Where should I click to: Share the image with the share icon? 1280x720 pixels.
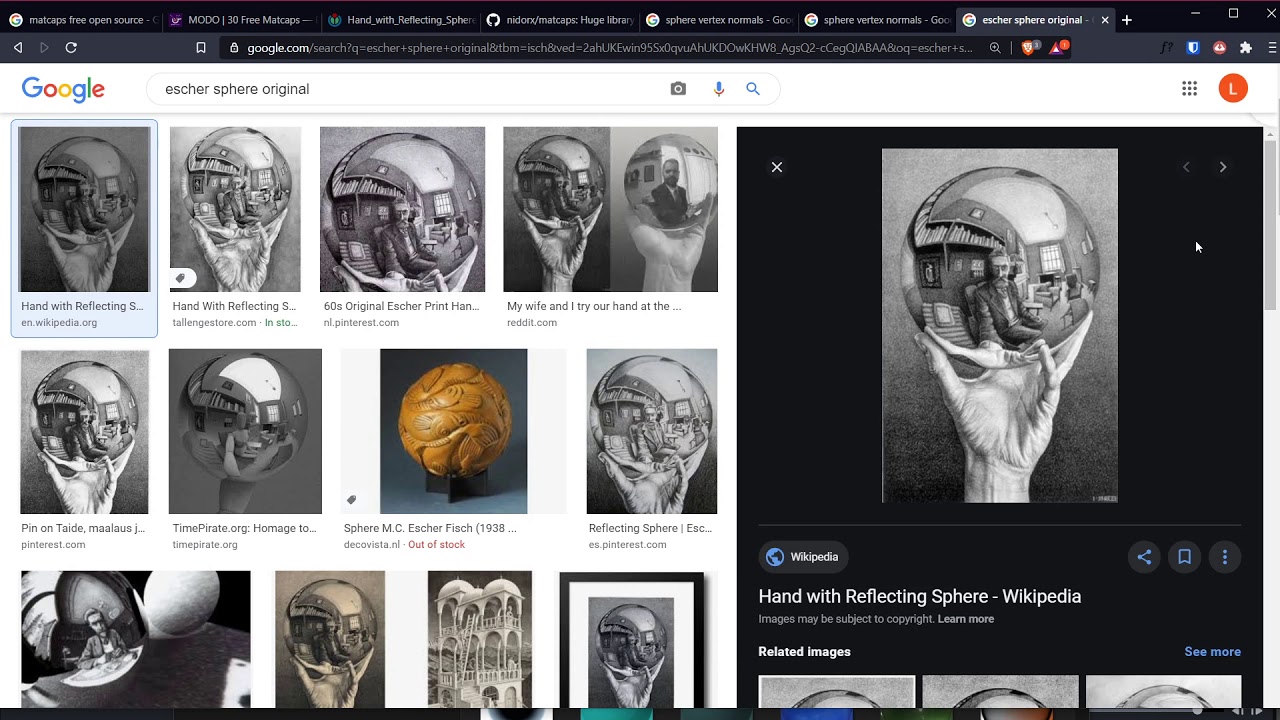click(x=1144, y=557)
